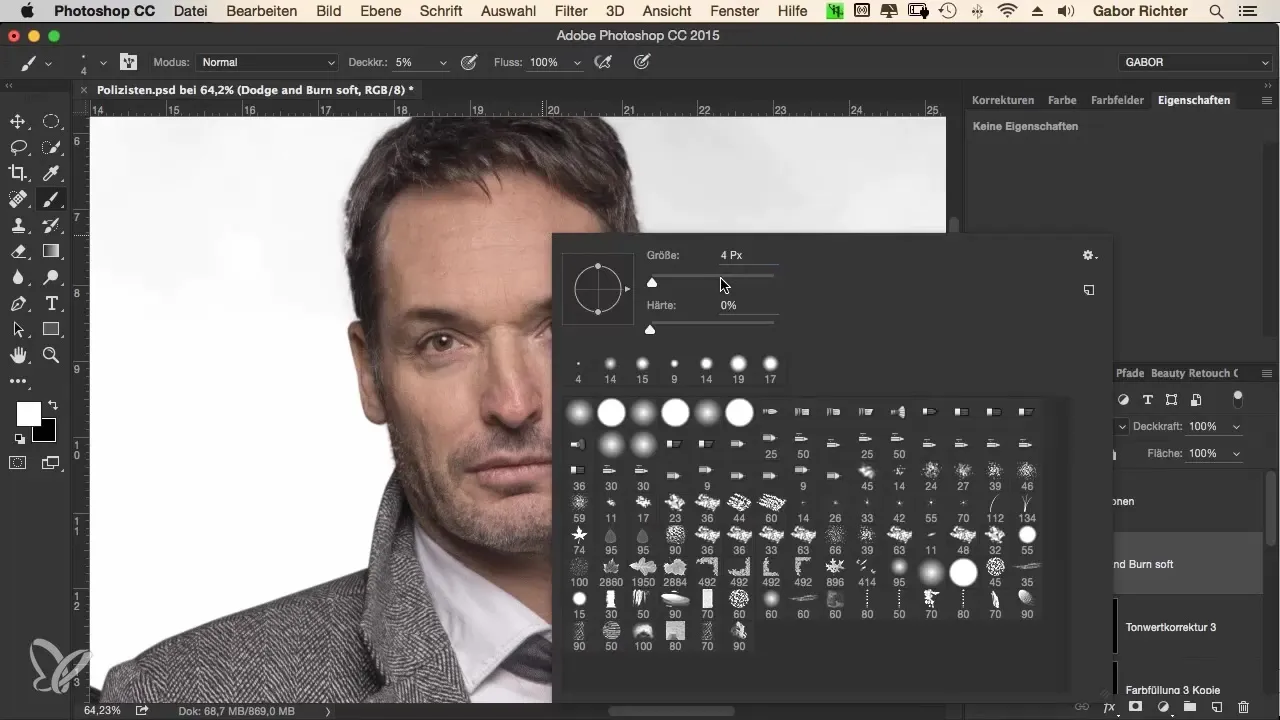This screenshot has width=1280, height=720.
Task: Delete layer with the trash icon
Action: (x=1243, y=707)
